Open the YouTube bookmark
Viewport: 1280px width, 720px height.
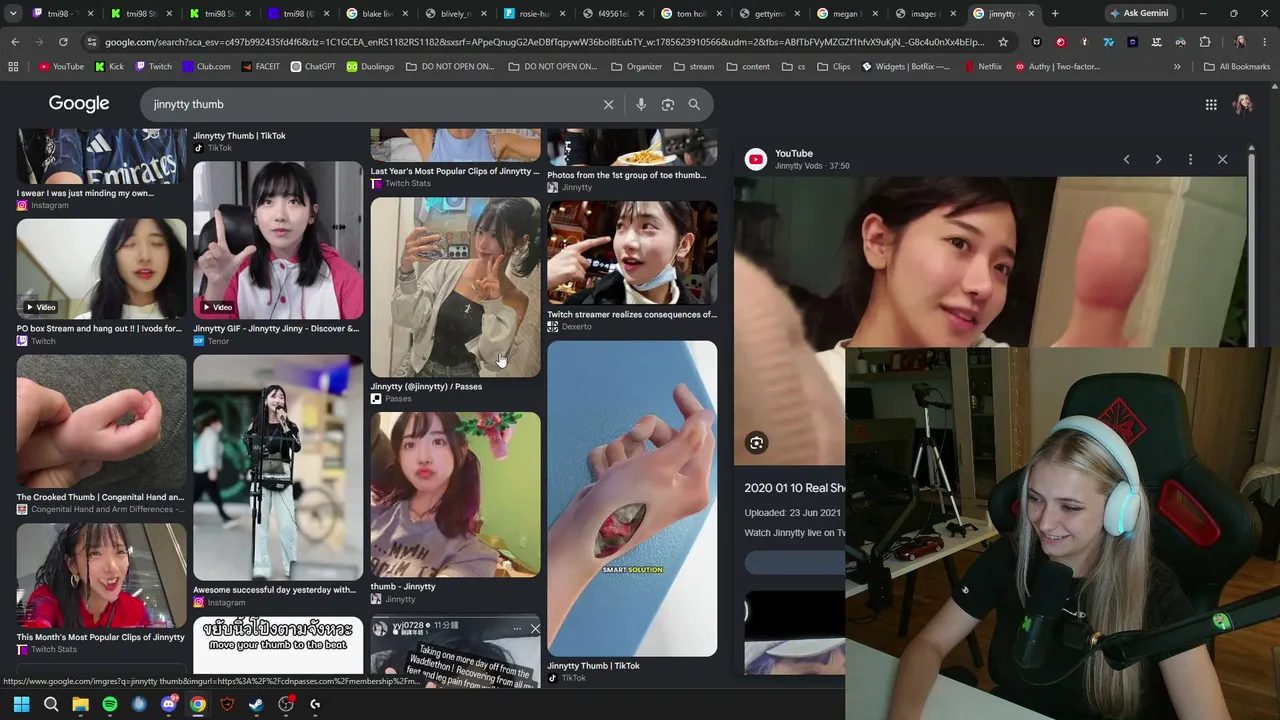61,67
